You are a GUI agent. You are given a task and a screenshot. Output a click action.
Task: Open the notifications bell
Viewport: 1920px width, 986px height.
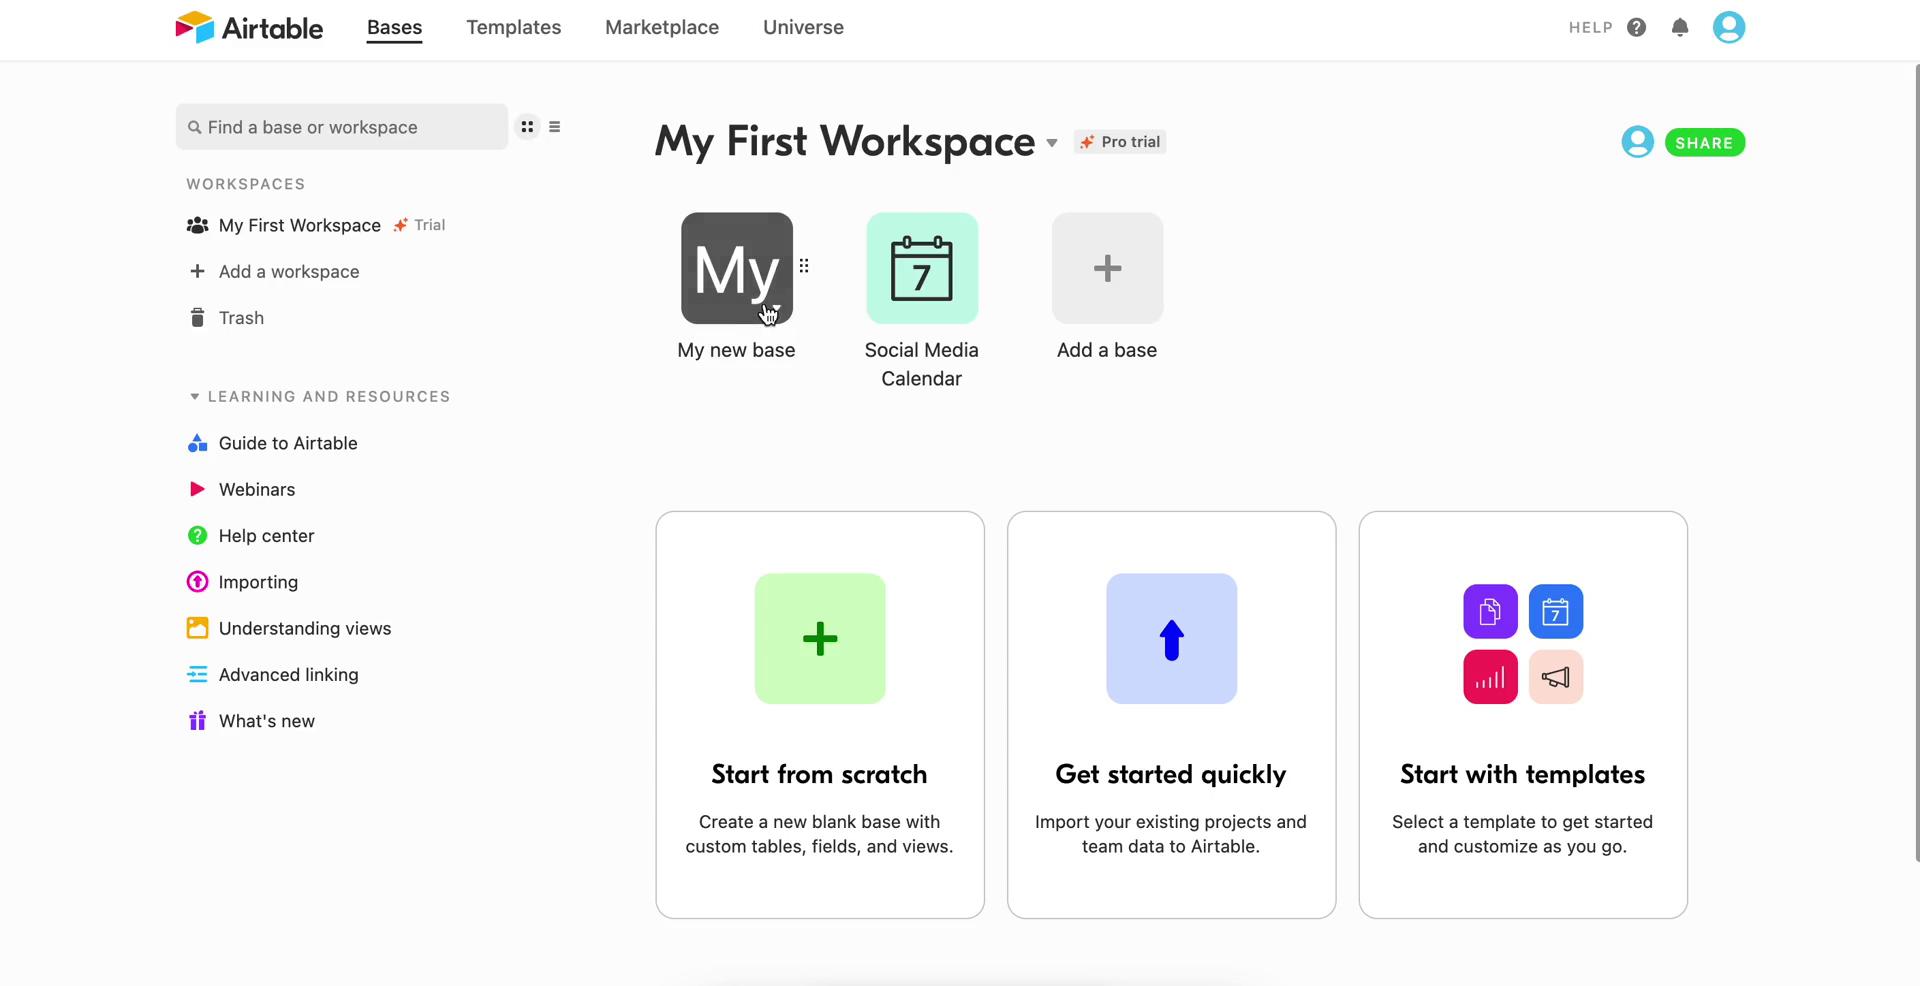1680,27
